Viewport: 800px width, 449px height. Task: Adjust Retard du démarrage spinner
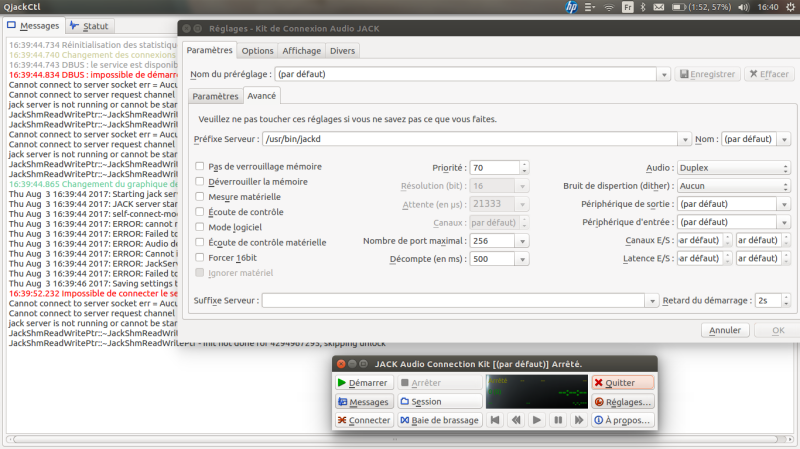786,301
